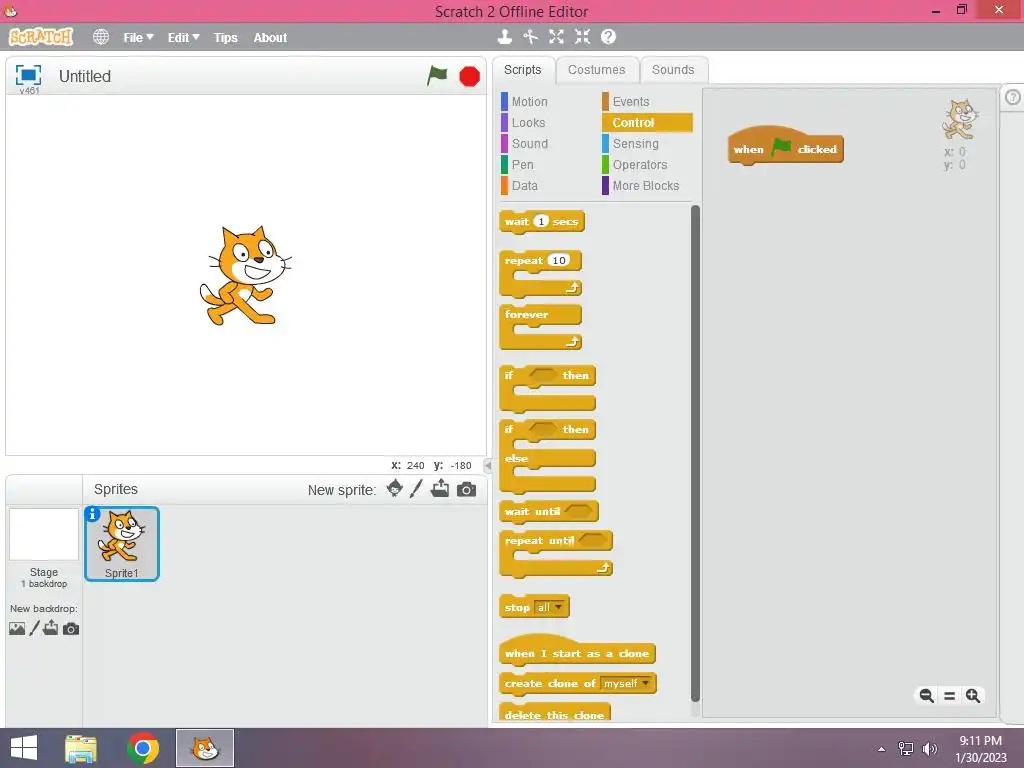
Task: Select the Operators block category
Action: coord(639,165)
